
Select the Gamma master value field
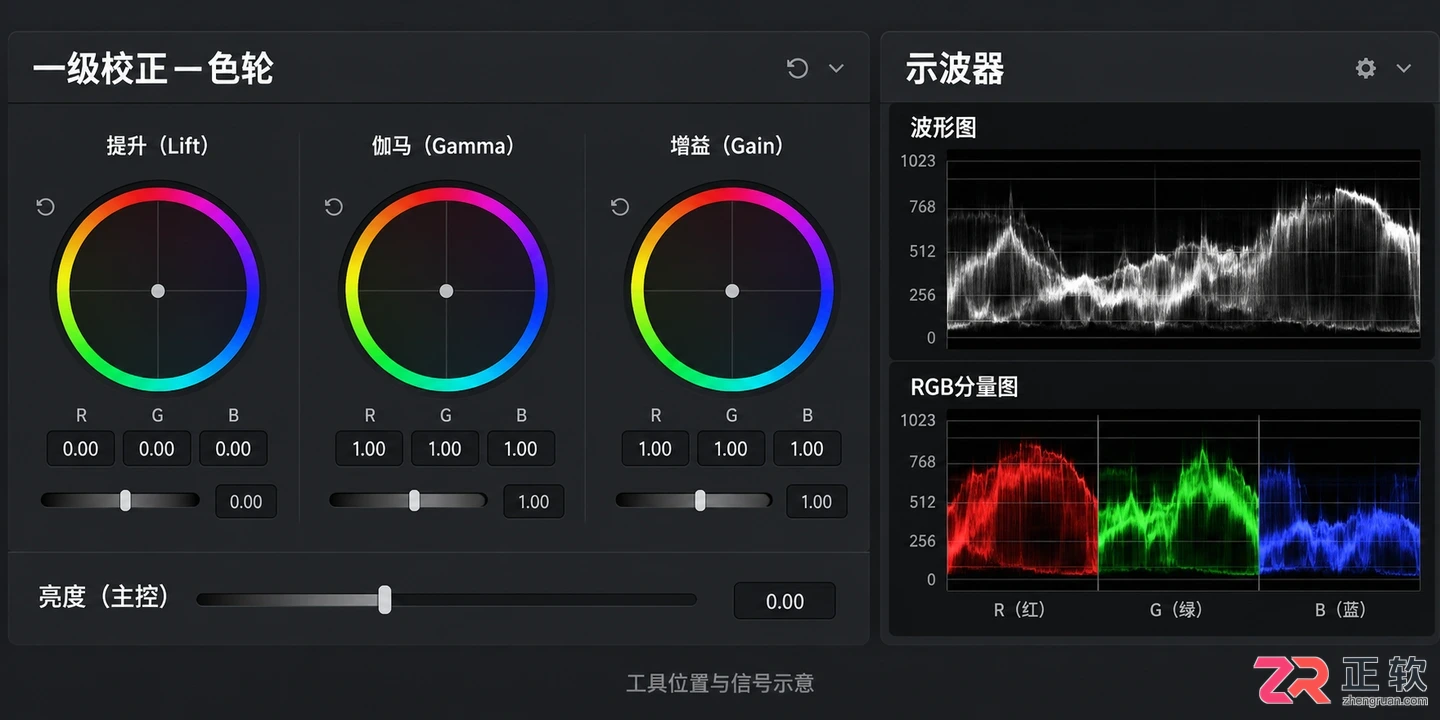point(534,502)
